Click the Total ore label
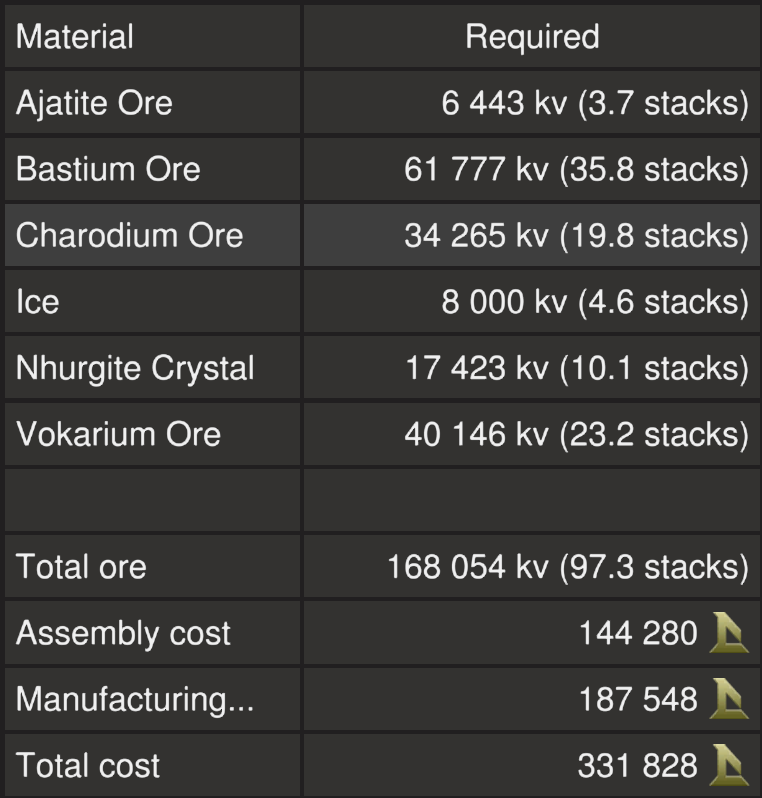The width and height of the screenshot is (762, 798). (81, 567)
